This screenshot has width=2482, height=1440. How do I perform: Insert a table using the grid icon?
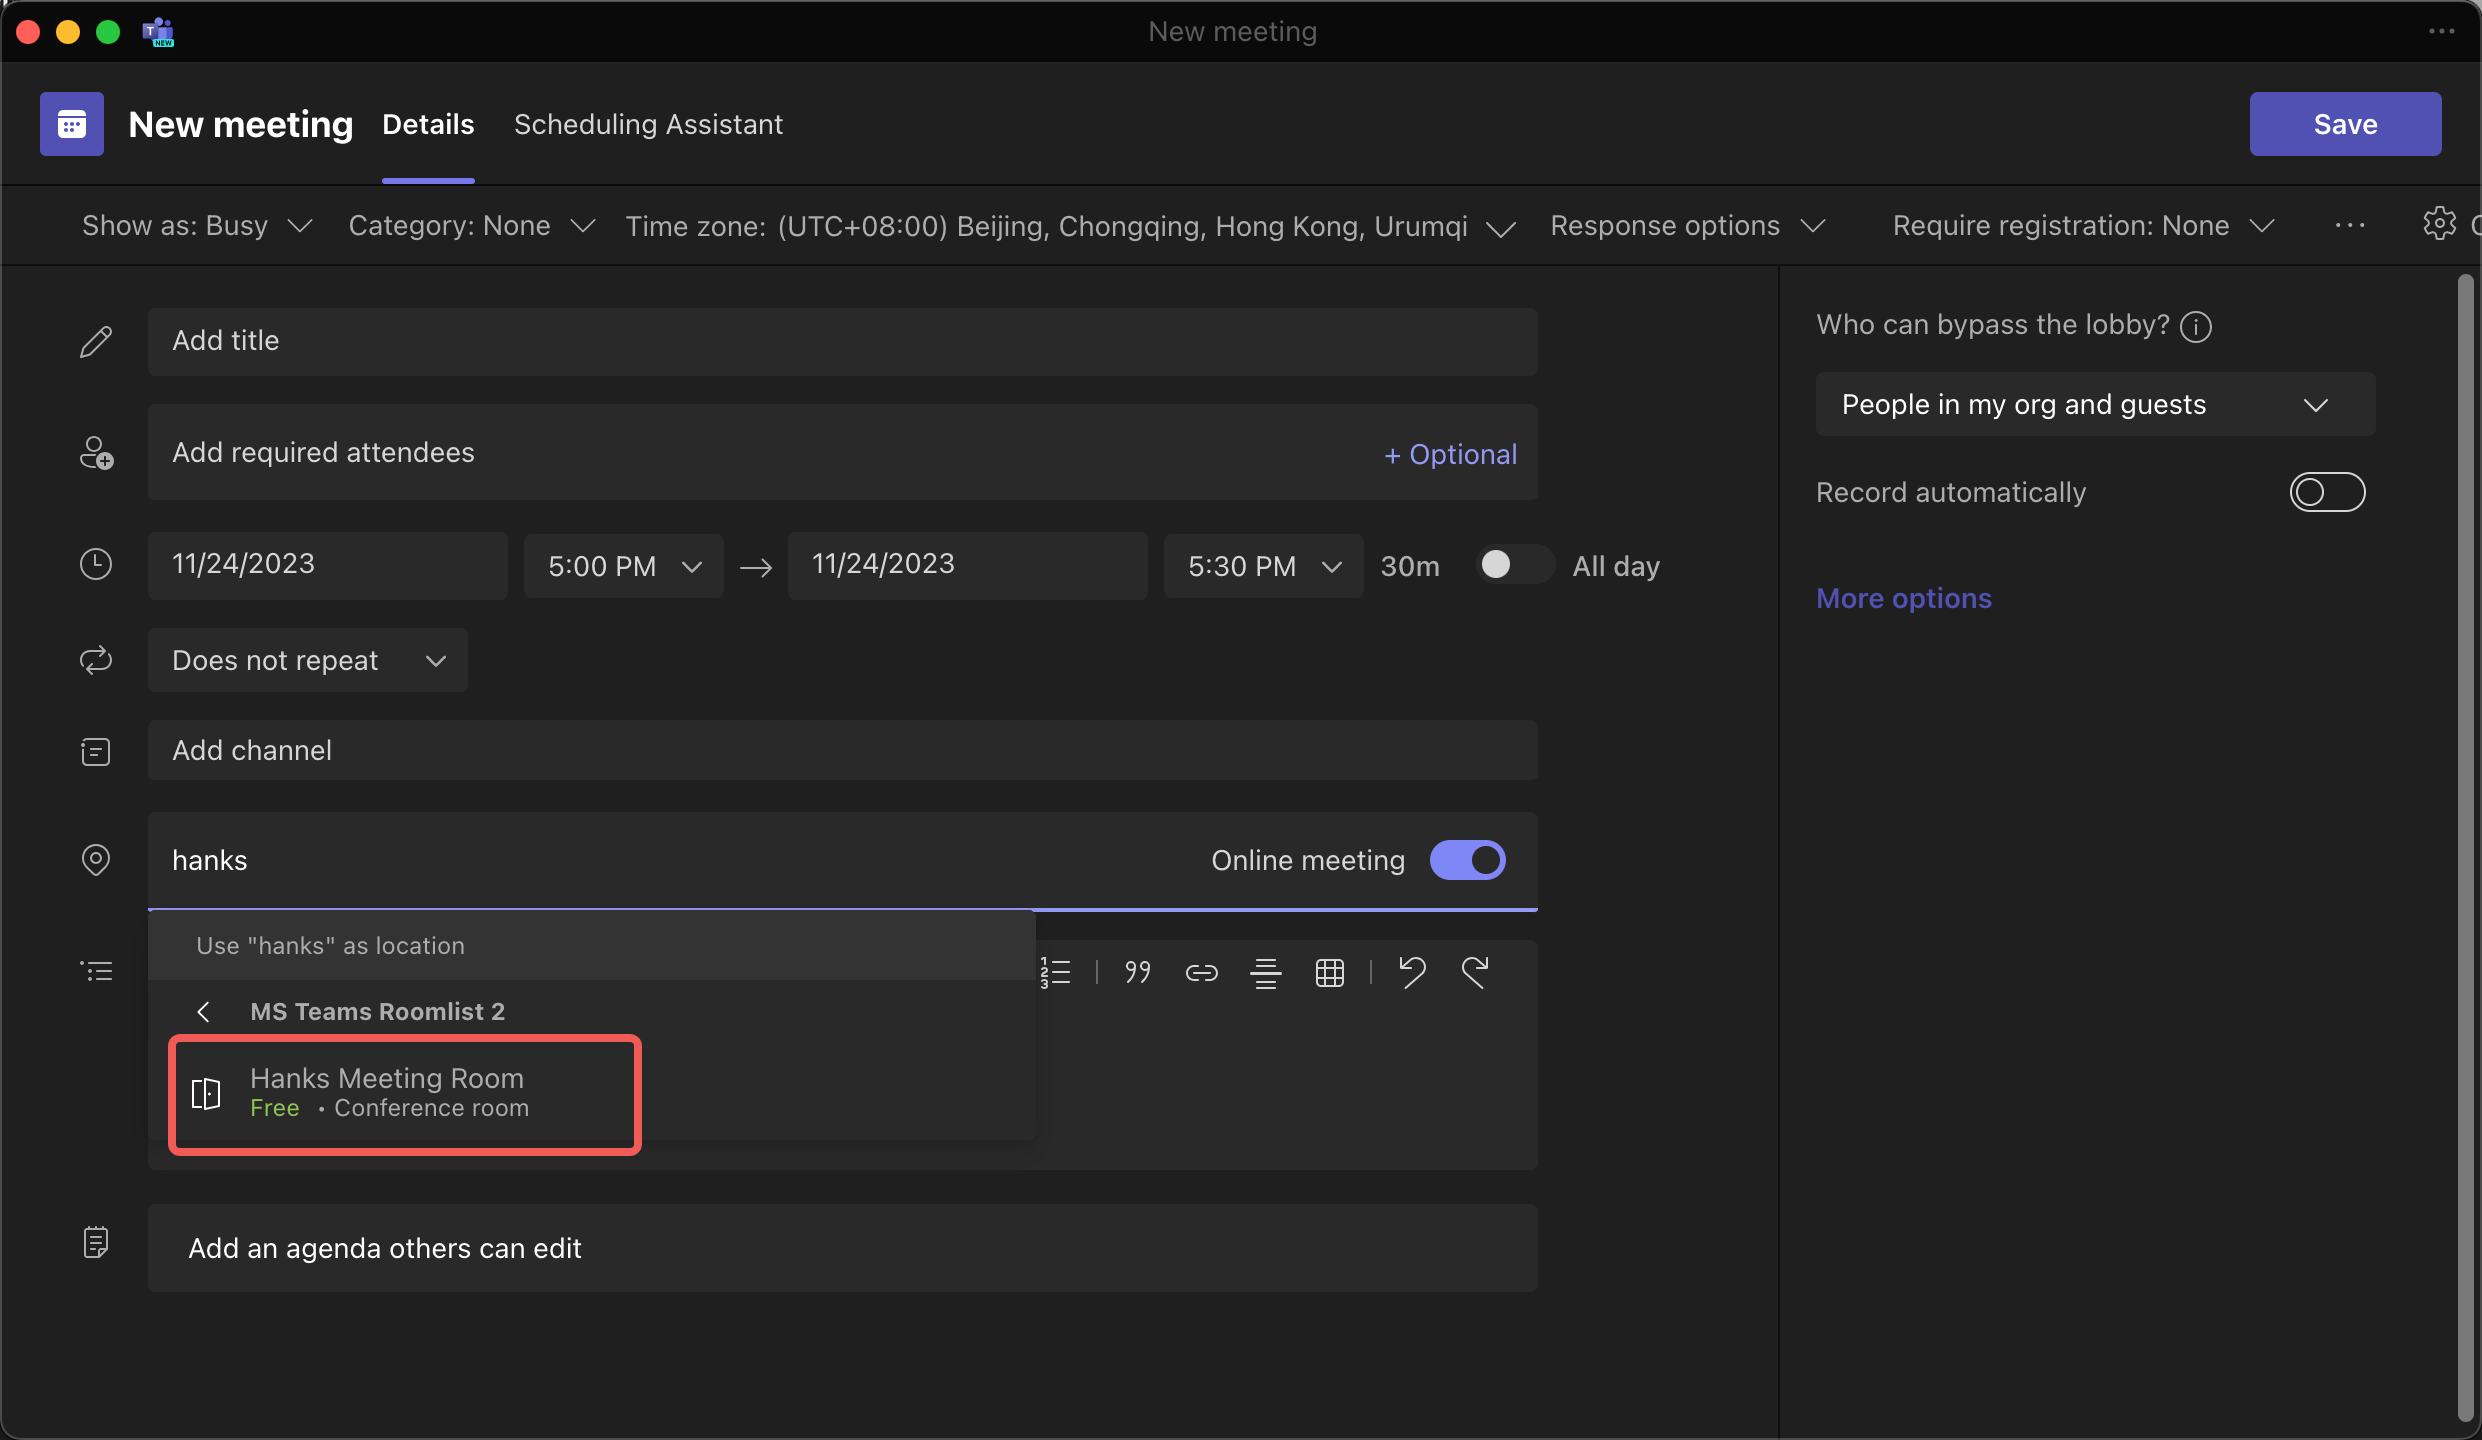point(1329,972)
